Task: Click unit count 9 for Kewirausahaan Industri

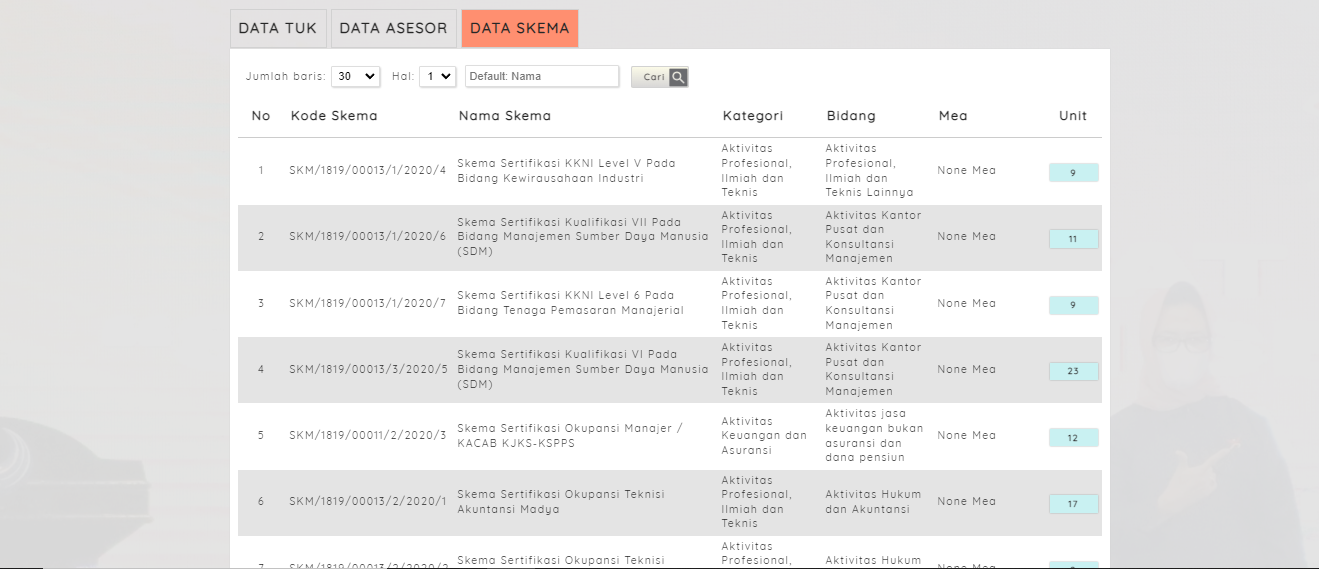Action: pyautogui.click(x=1073, y=172)
